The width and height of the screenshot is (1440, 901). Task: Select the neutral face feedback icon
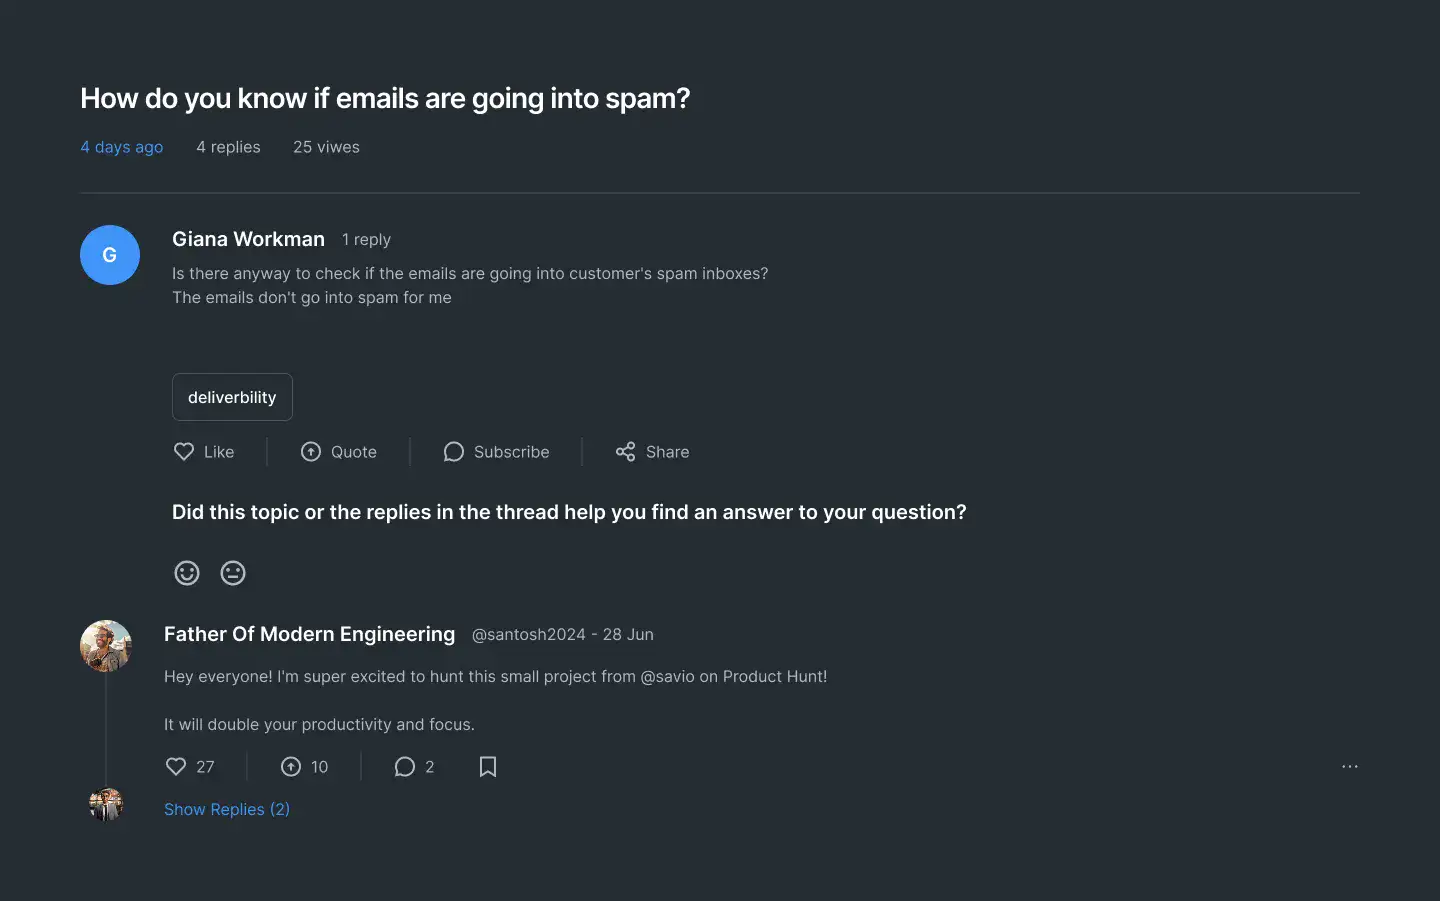[233, 573]
